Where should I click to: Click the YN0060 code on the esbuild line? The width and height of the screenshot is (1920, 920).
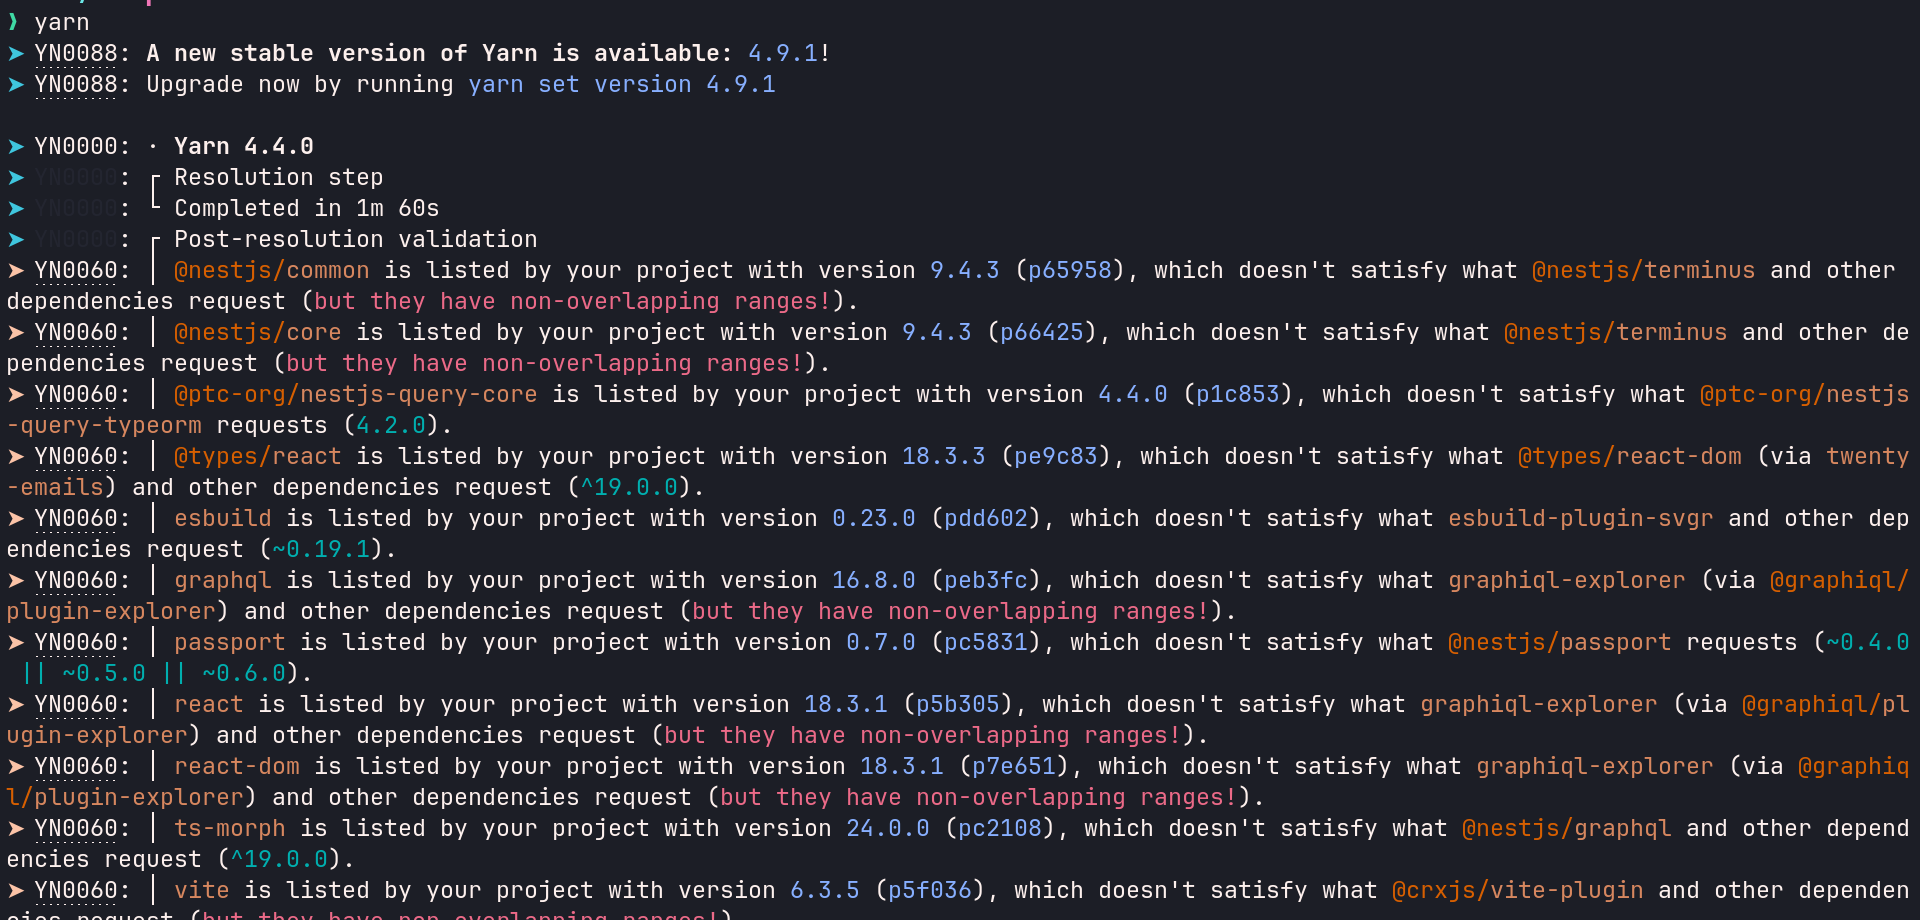coord(76,518)
